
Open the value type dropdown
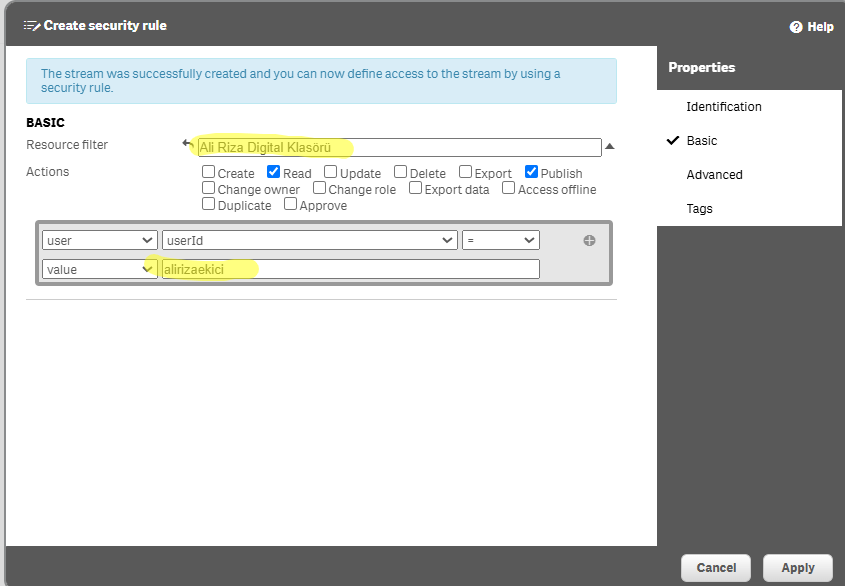(x=100, y=269)
